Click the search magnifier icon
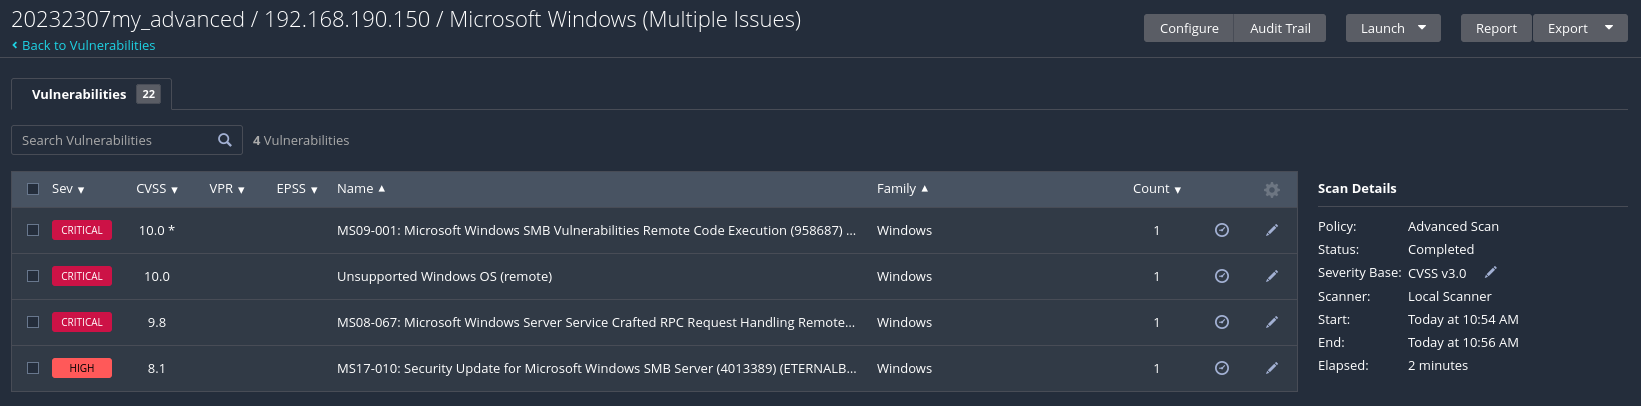The image size is (1641, 406). 225,140
